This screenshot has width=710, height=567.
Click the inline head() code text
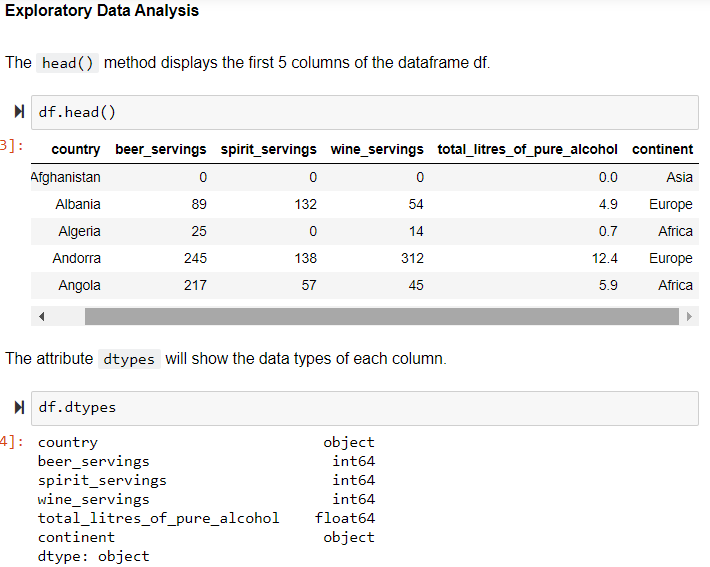pyautogui.click(x=67, y=63)
